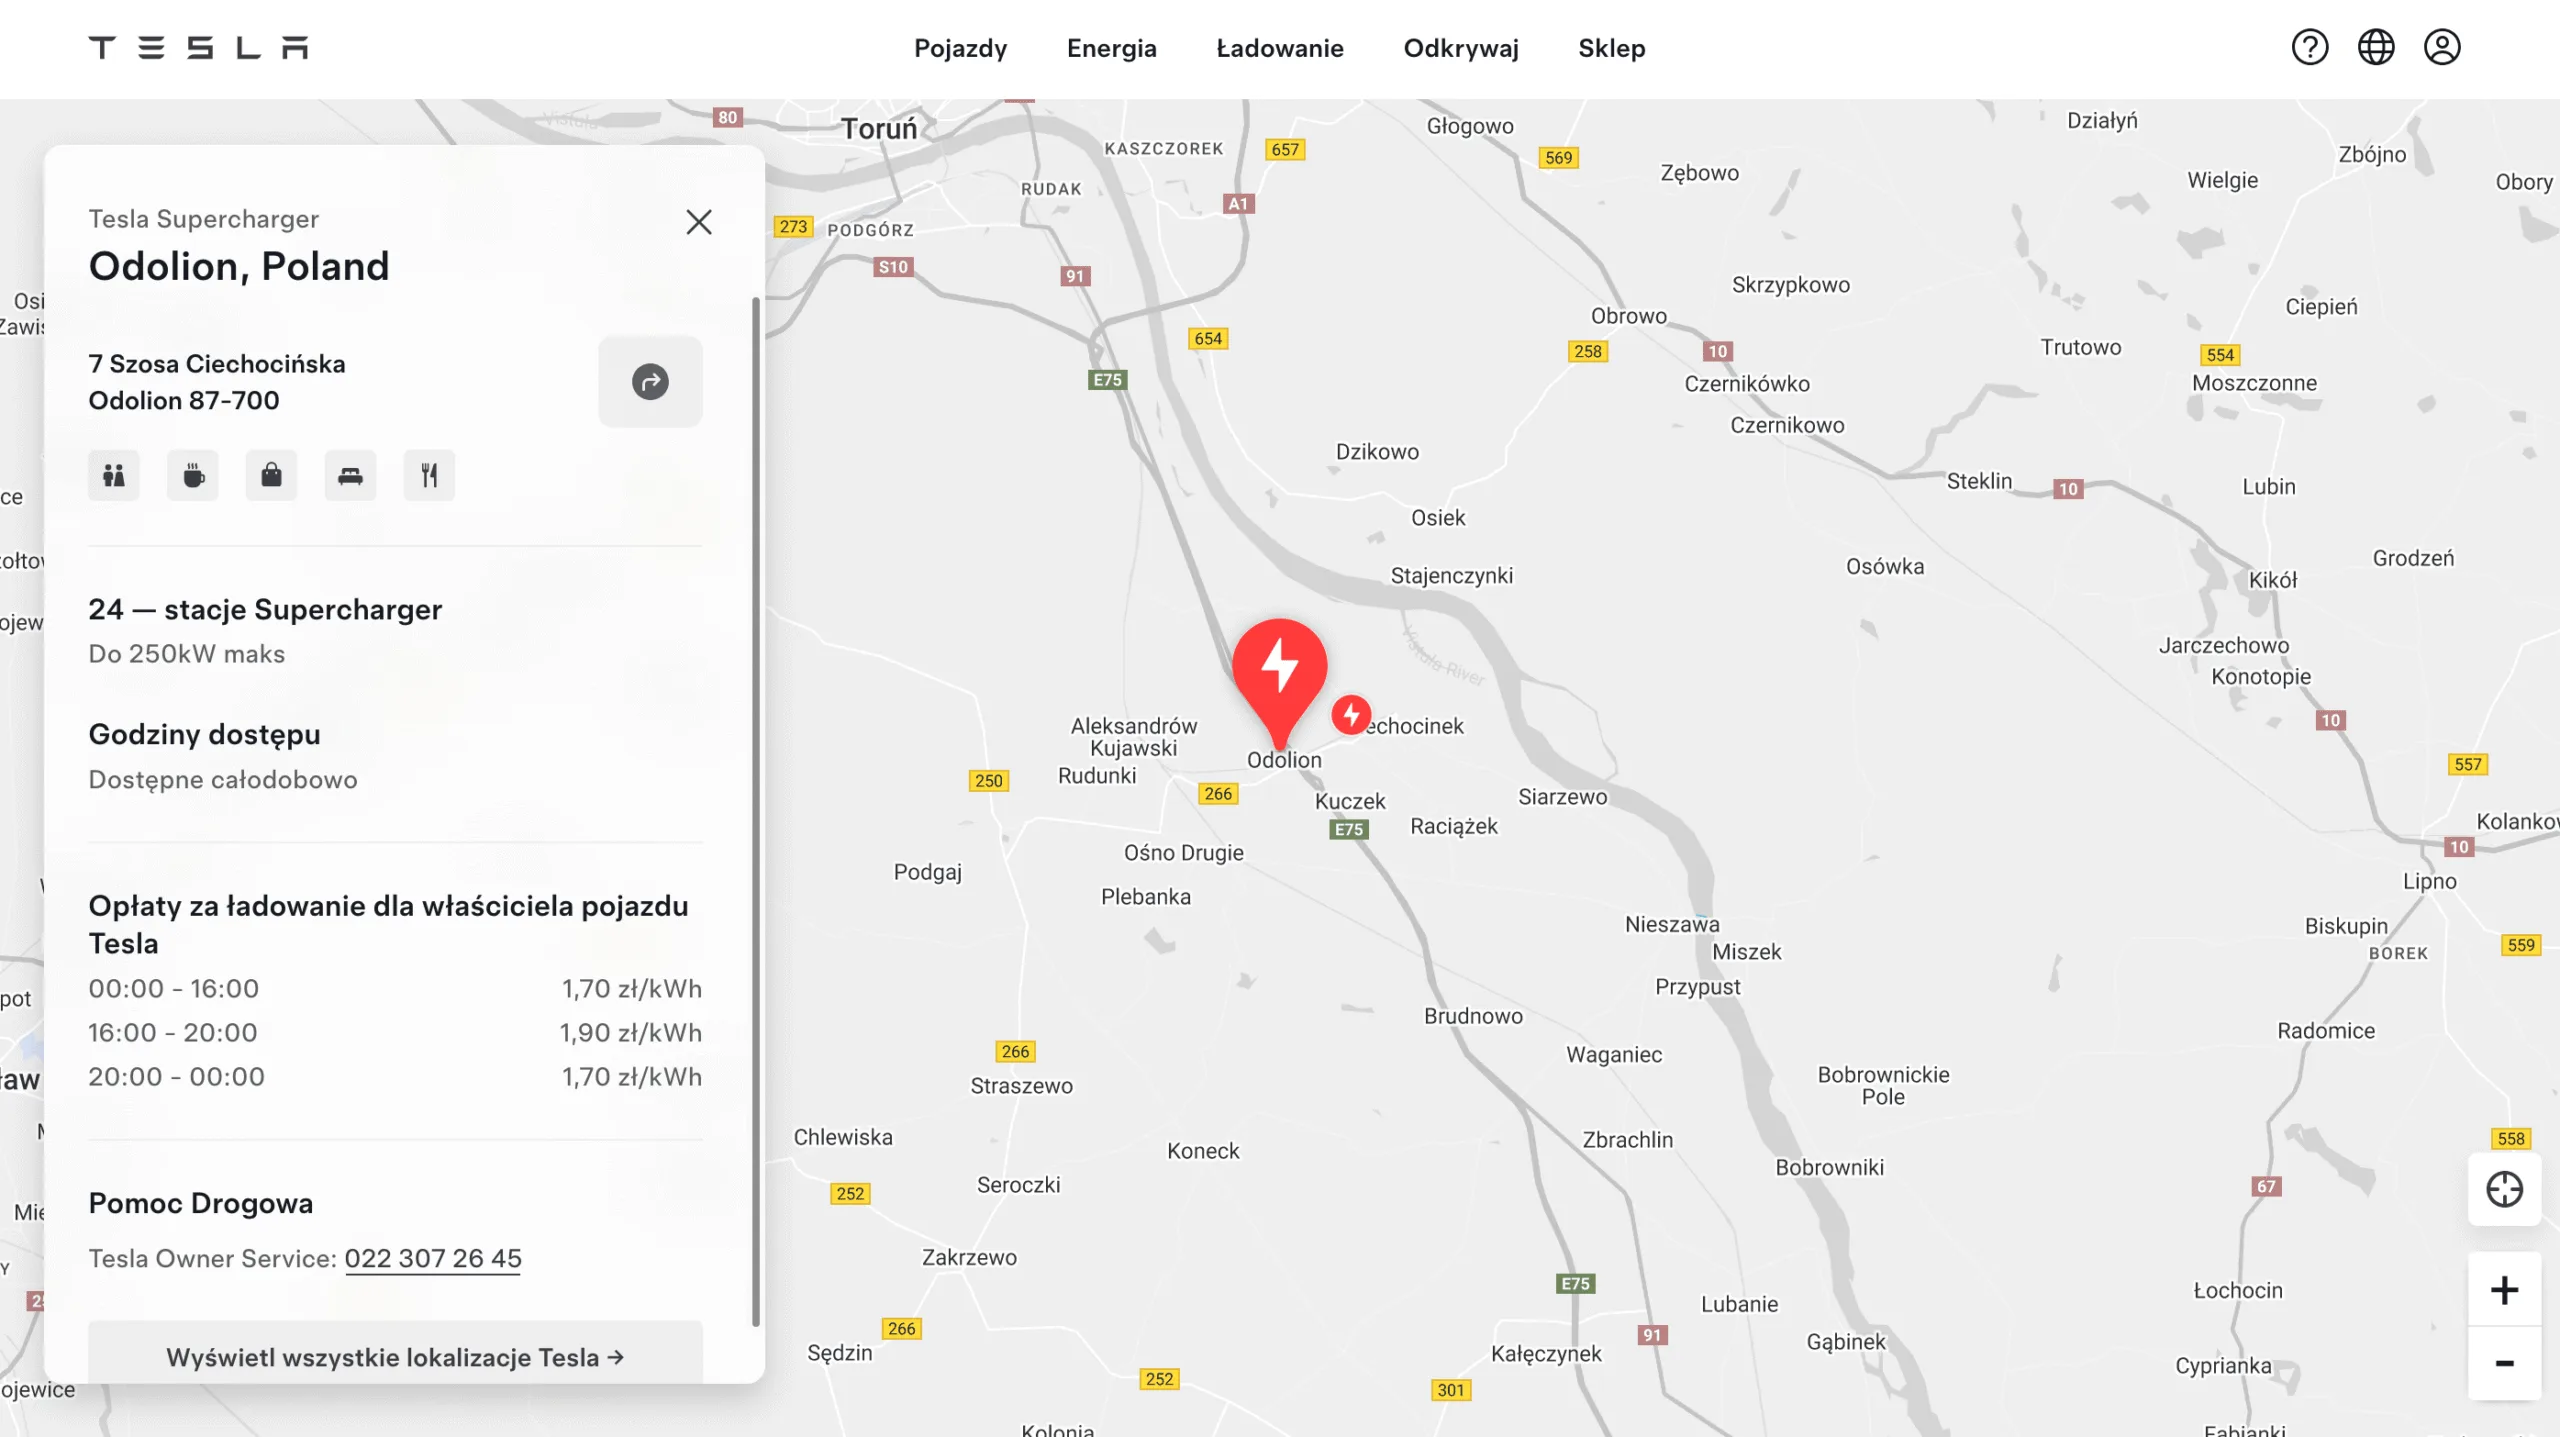Click the shopping bag amenity icon
The image size is (2560, 1437).
point(271,475)
